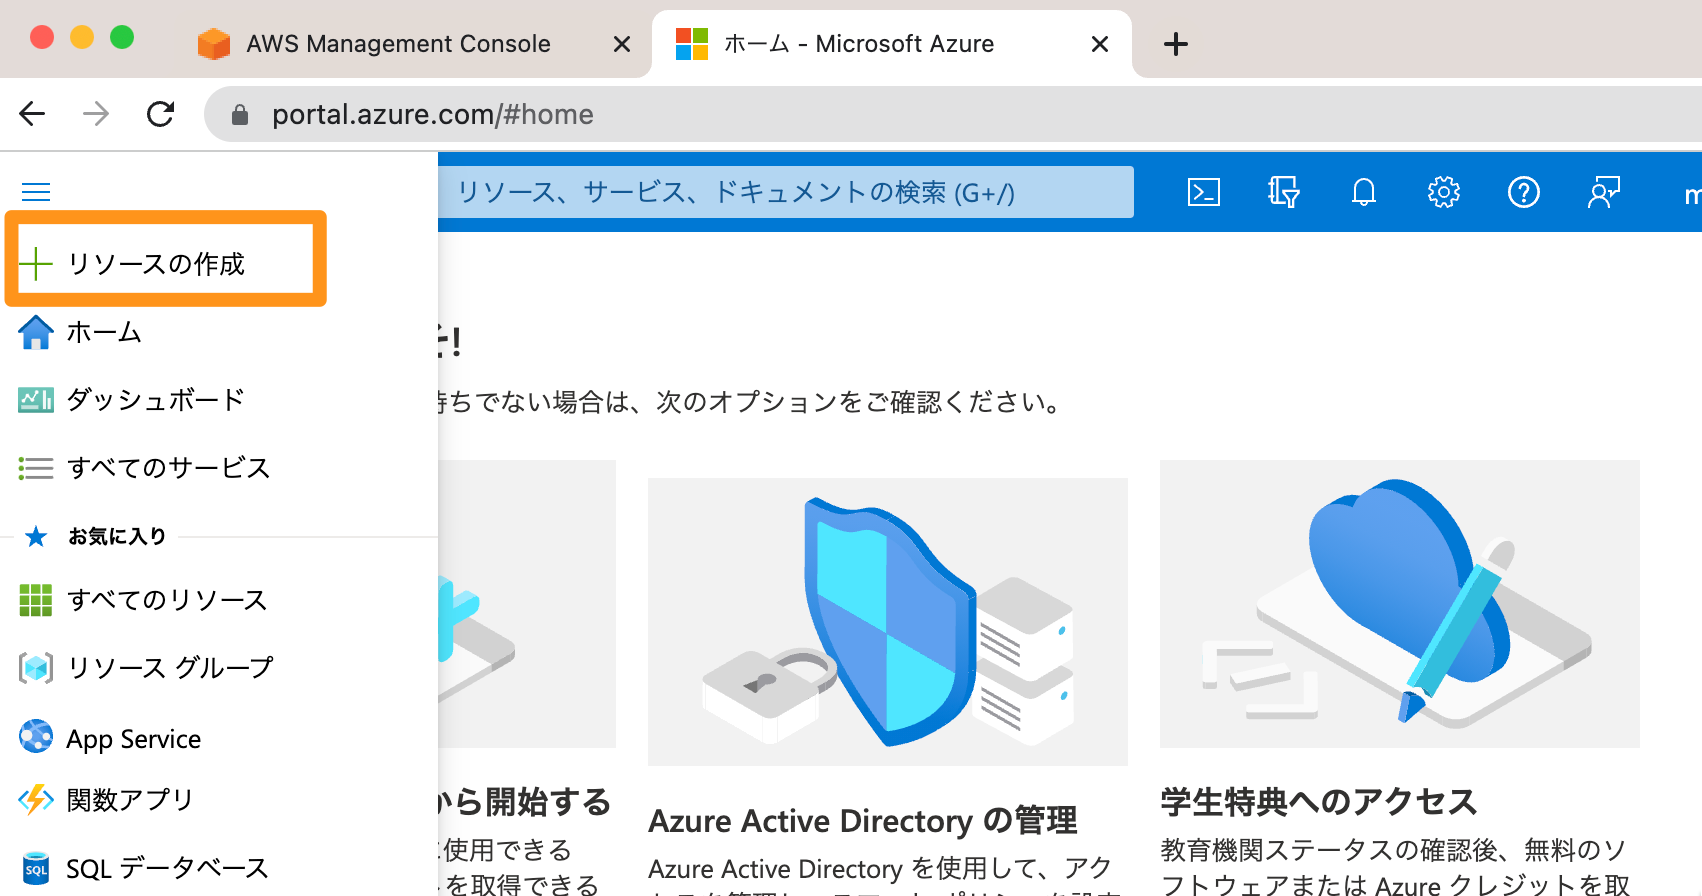
Task: Open 学生特典へのアクセス heading
Action: 1319,802
